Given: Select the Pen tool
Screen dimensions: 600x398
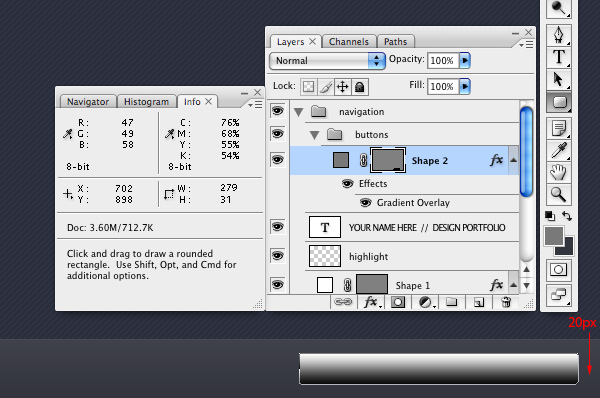Looking at the screenshot, I should (x=559, y=35).
